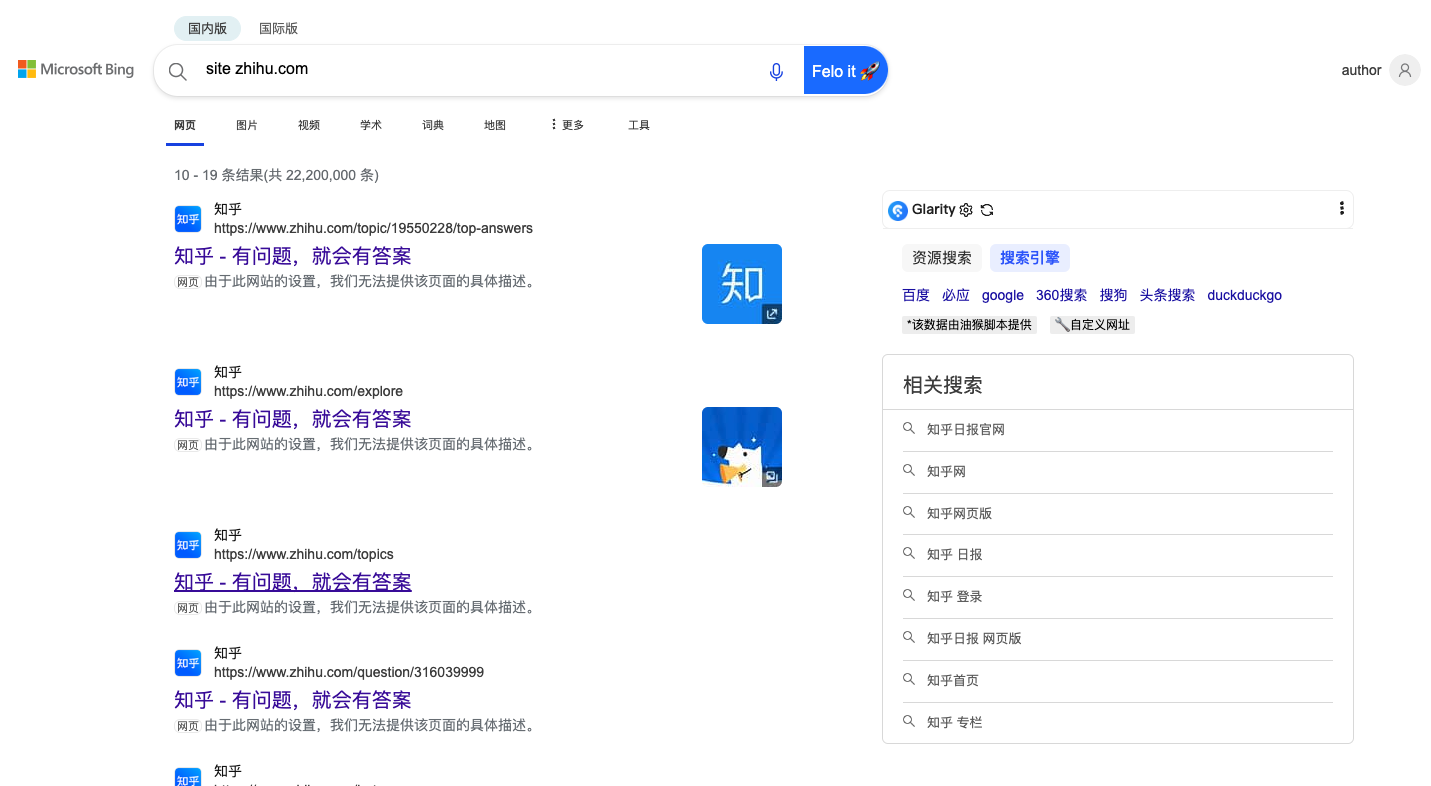Screen dimensions: 1431x786
Task: Click search icon beside 知乎 登录
Action: pos(909,595)
